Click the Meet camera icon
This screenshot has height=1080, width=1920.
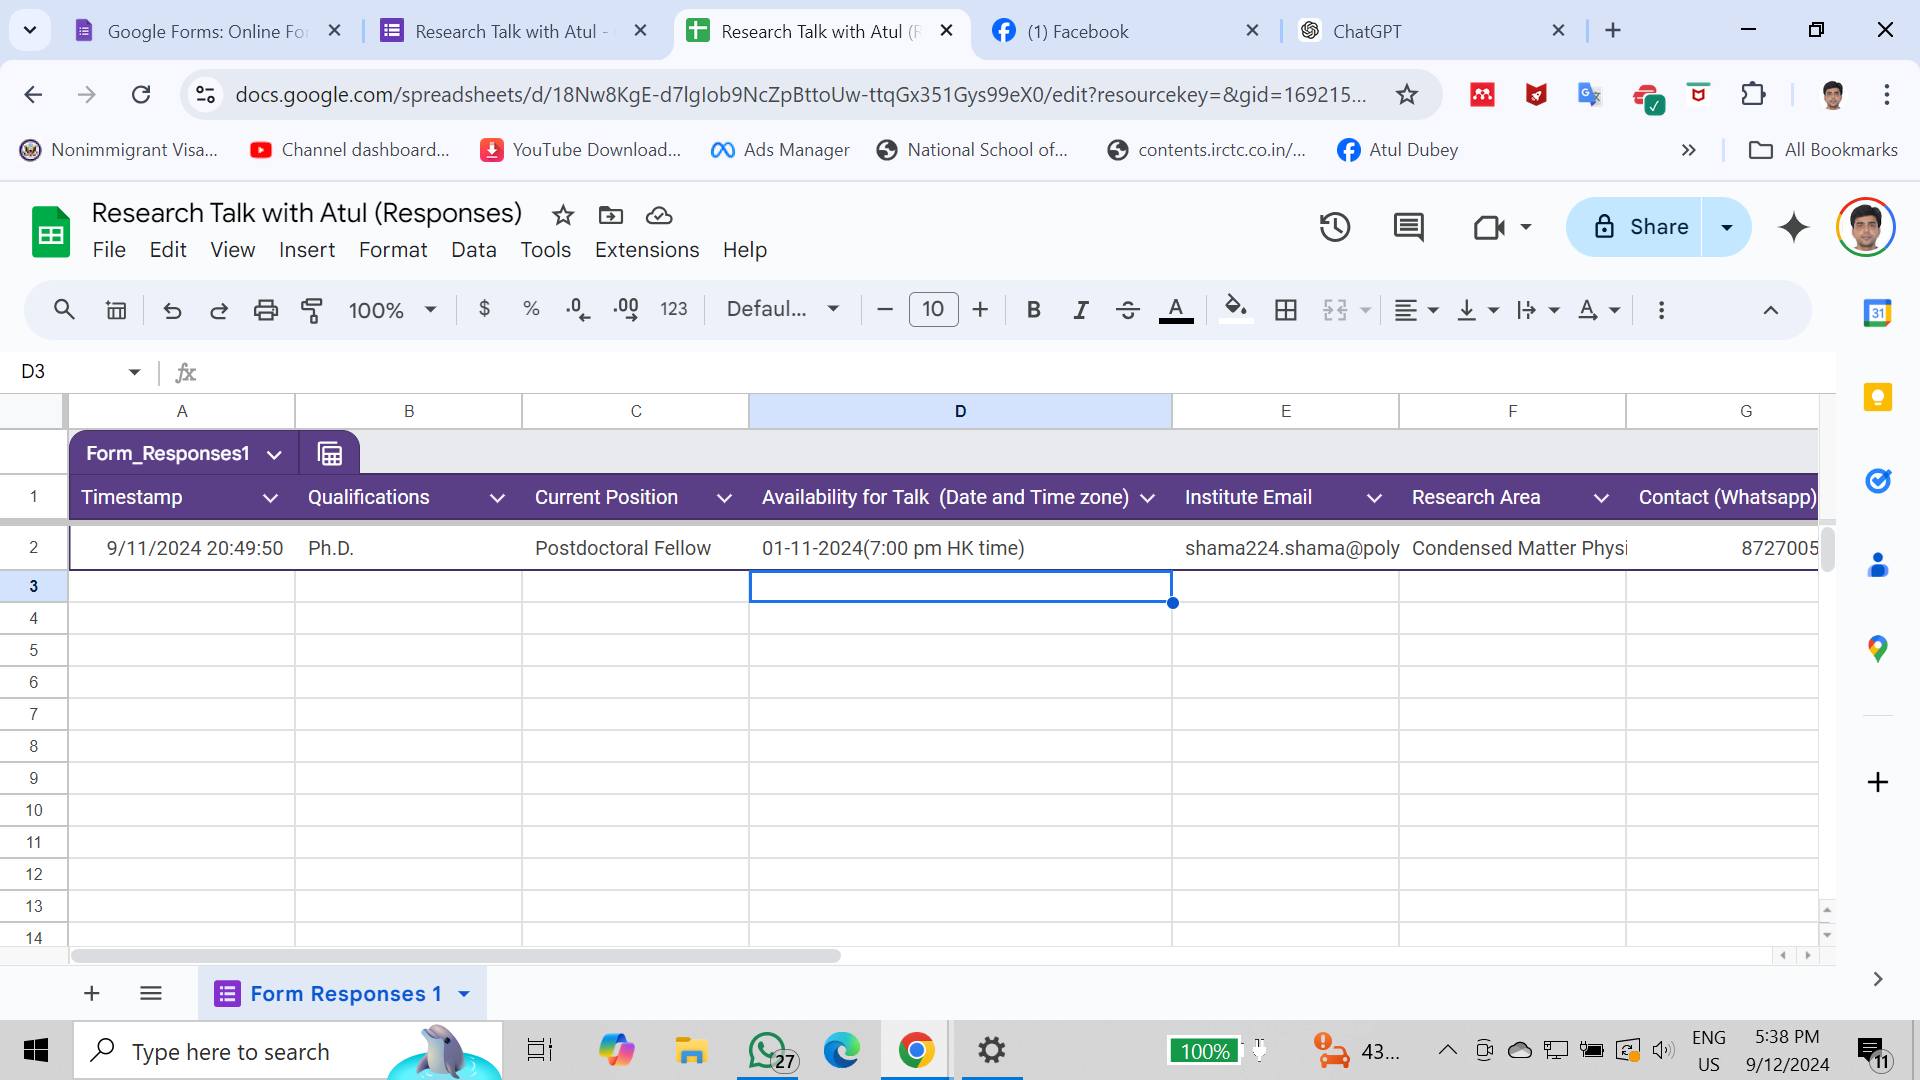click(x=1489, y=227)
